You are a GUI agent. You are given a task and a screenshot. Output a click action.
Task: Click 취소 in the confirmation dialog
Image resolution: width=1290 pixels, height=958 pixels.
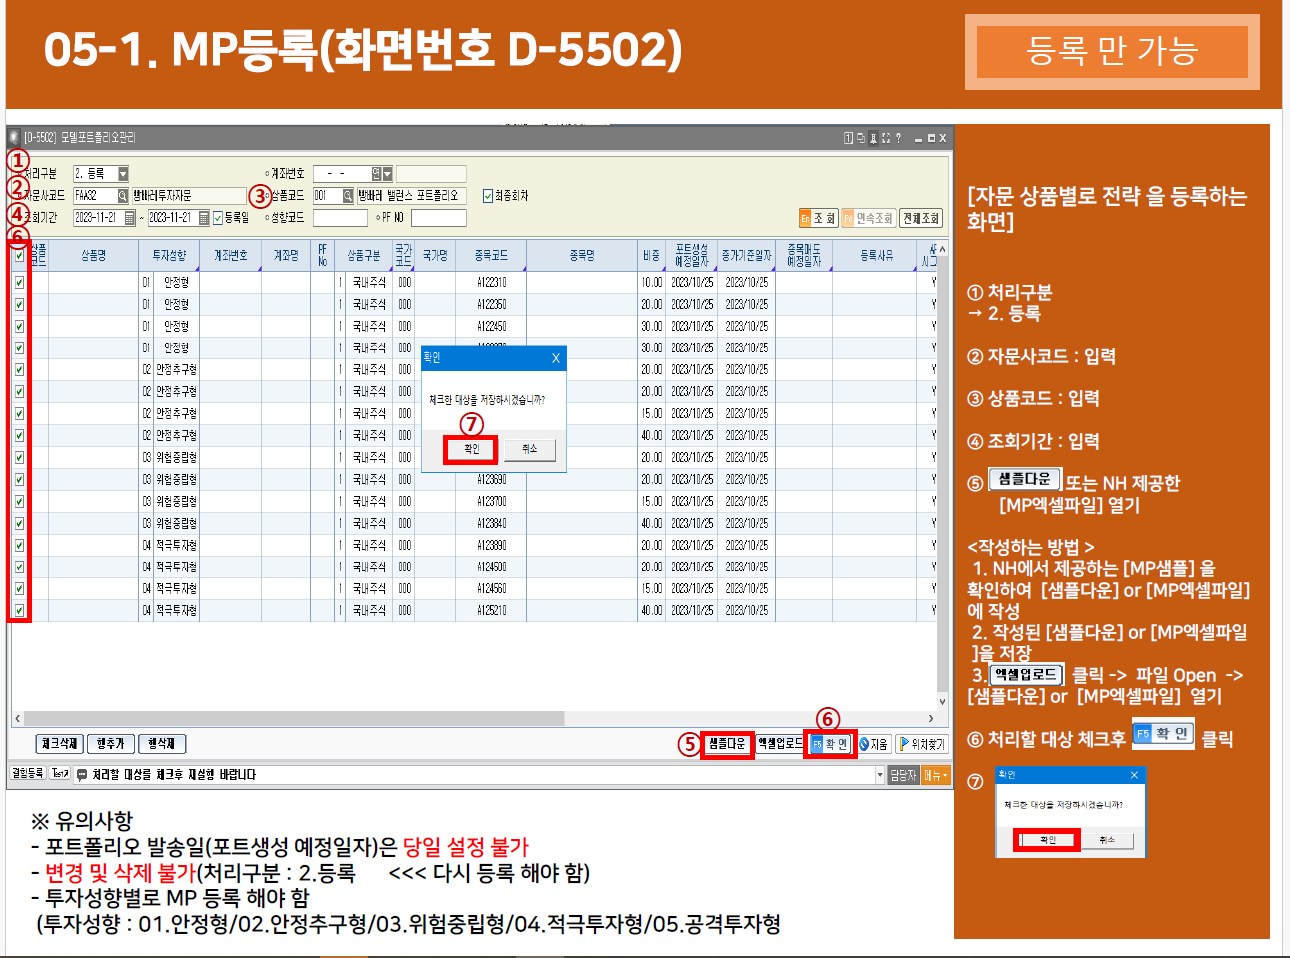click(530, 449)
